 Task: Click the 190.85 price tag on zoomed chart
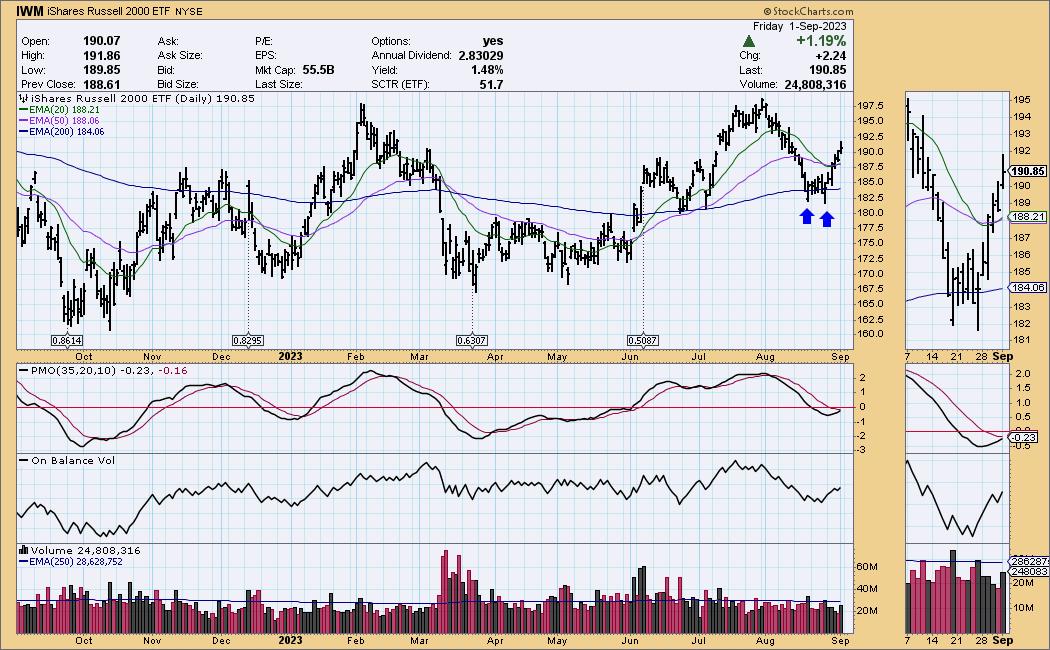(1027, 171)
